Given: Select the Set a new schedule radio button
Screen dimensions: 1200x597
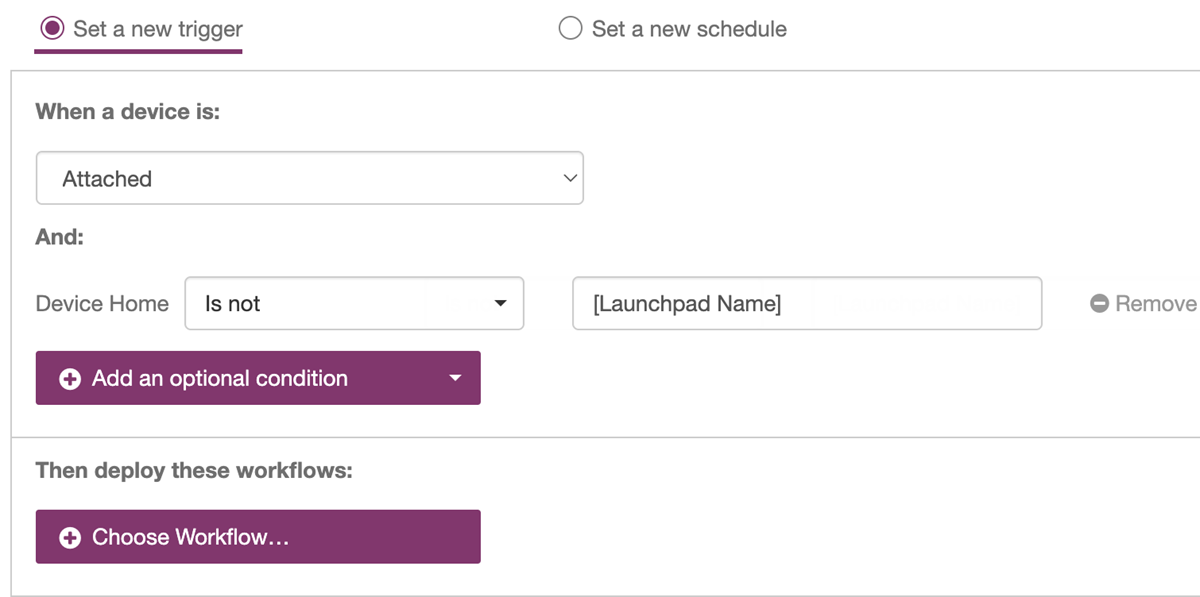Looking at the screenshot, I should pyautogui.click(x=570, y=28).
